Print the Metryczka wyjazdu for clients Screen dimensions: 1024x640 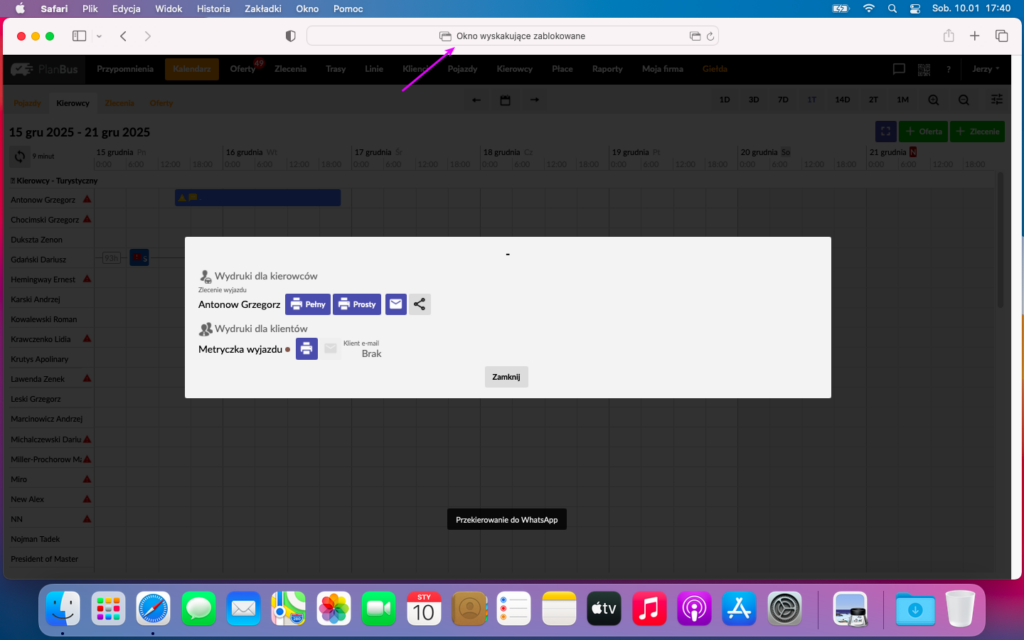click(x=307, y=349)
